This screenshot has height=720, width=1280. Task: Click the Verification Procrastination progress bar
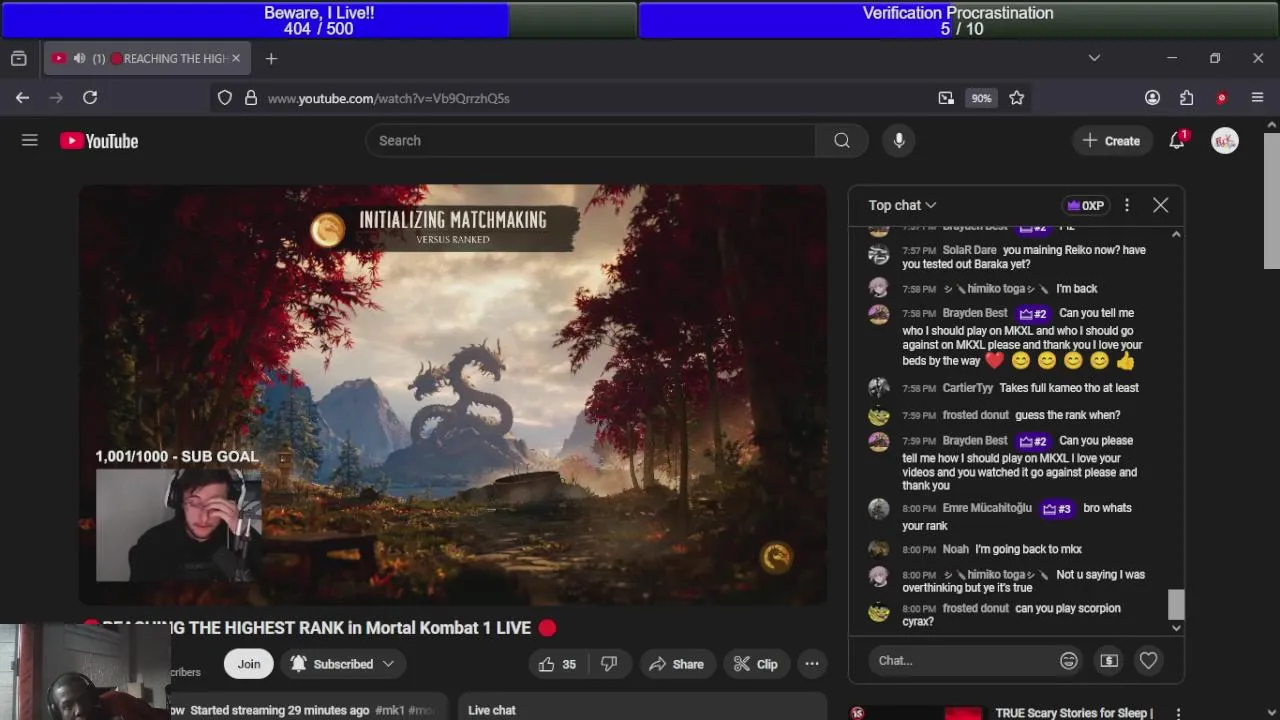[x=958, y=20]
